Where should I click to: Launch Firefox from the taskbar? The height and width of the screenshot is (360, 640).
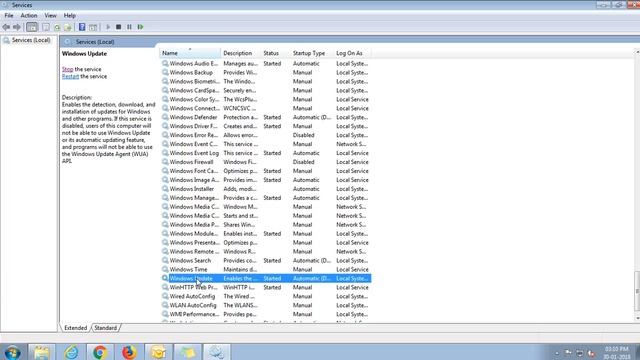coord(129,352)
